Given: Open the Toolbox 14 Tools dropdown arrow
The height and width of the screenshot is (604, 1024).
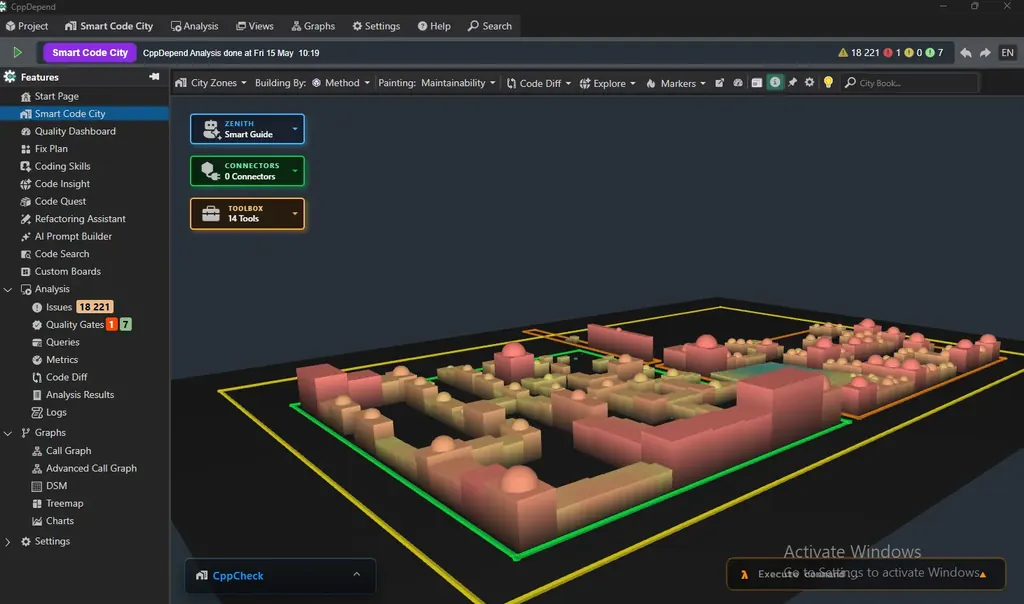Looking at the screenshot, I should pos(295,214).
